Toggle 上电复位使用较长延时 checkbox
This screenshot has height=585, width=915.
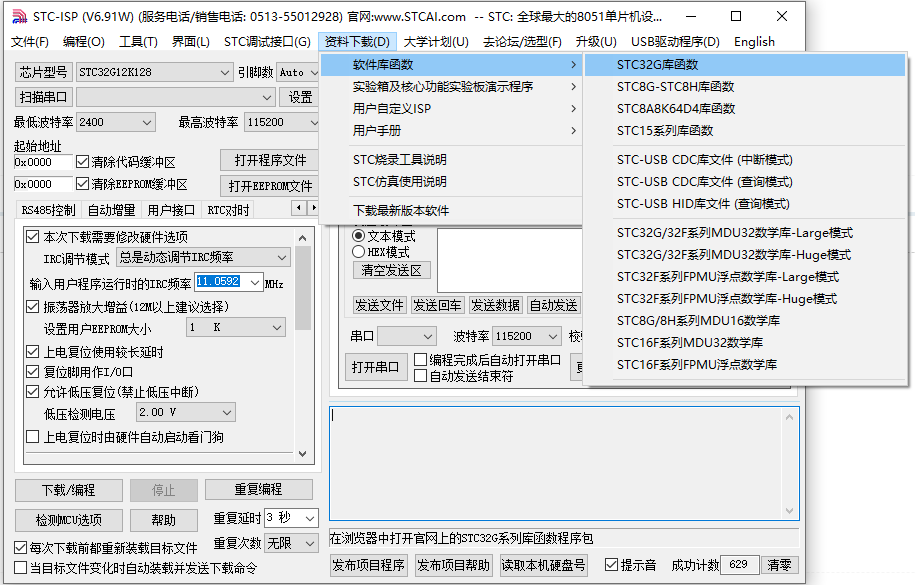point(33,352)
